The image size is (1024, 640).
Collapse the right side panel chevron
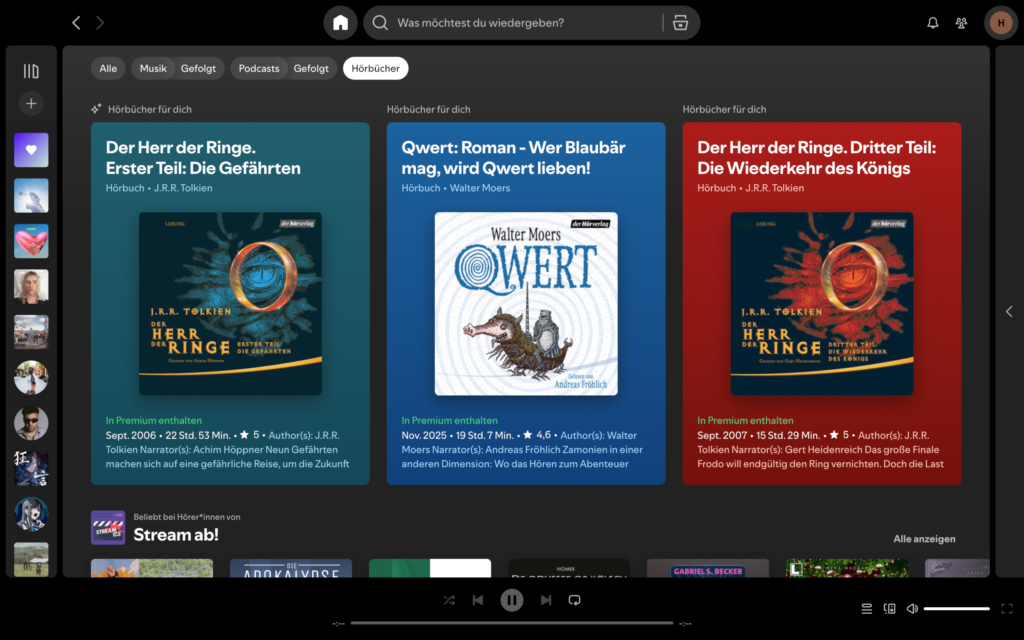coord(1008,311)
